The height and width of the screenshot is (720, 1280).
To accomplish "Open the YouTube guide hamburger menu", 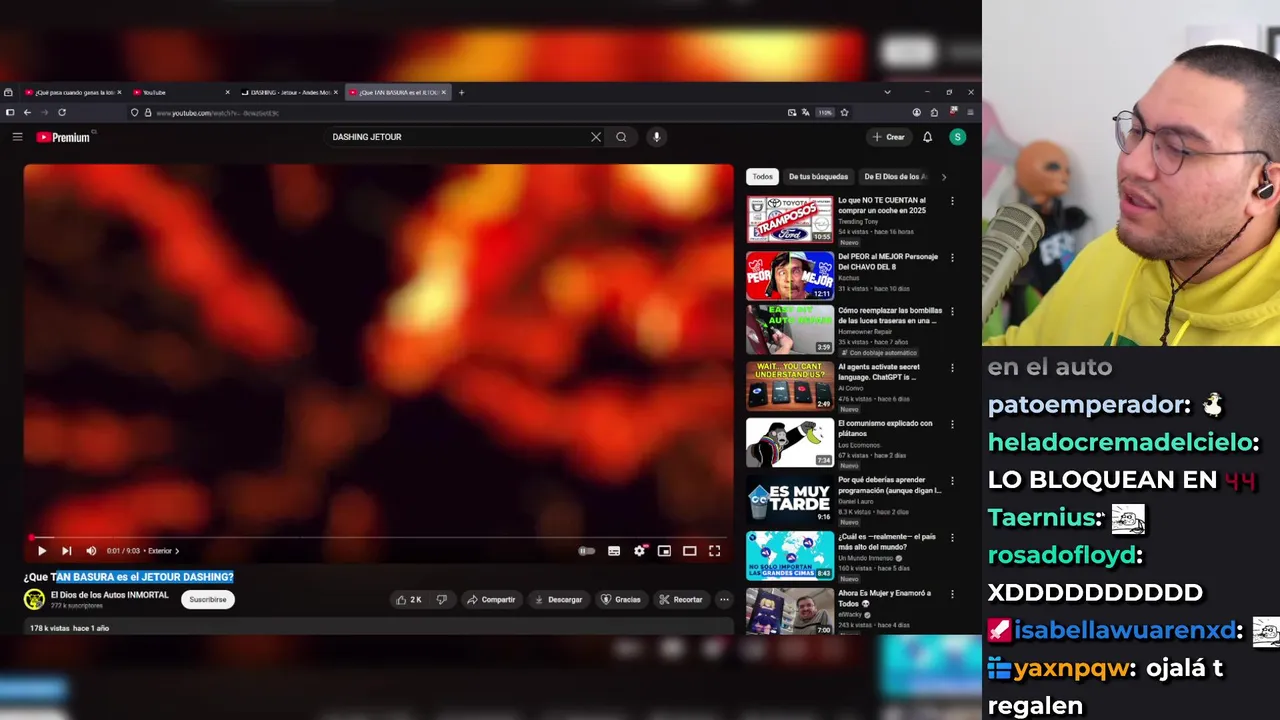I will (17, 137).
